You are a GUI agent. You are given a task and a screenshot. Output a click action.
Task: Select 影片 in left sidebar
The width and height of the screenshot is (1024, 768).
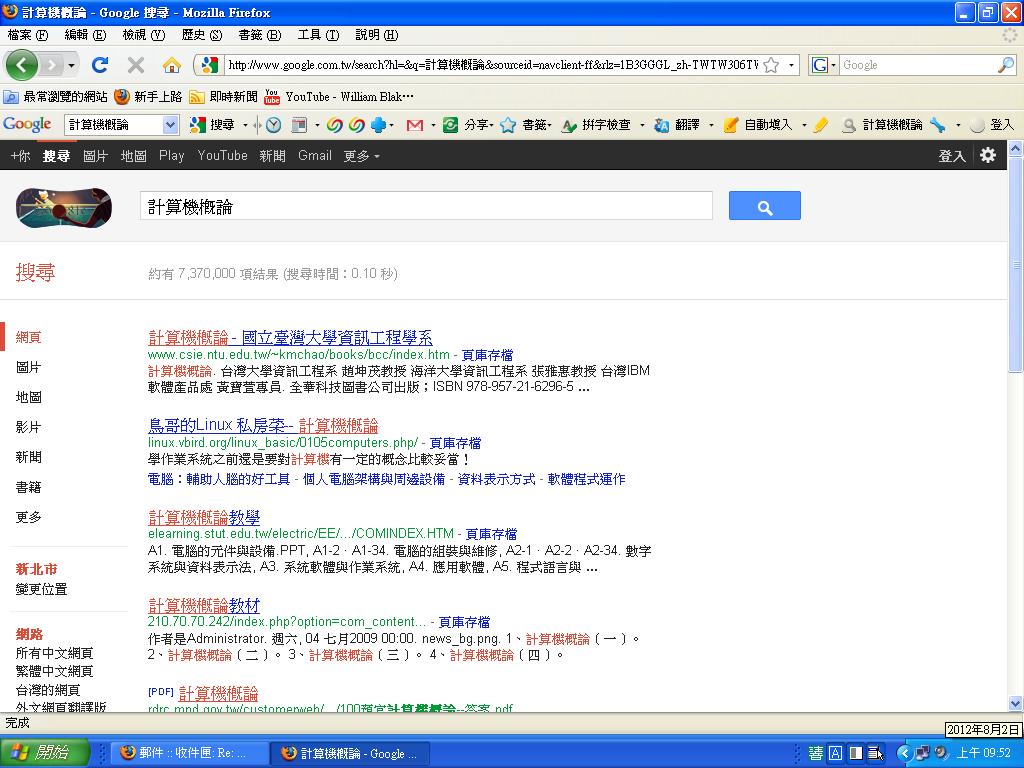[28, 427]
